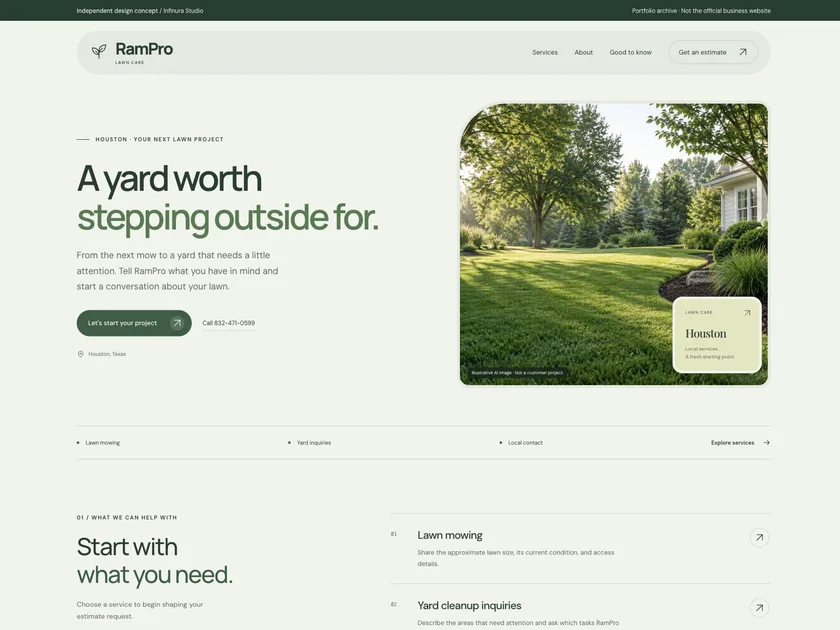Image resolution: width=840 pixels, height=630 pixels.
Task: Select 'Portfolio archive · Not the official business website' text
Action: [701, 11]
